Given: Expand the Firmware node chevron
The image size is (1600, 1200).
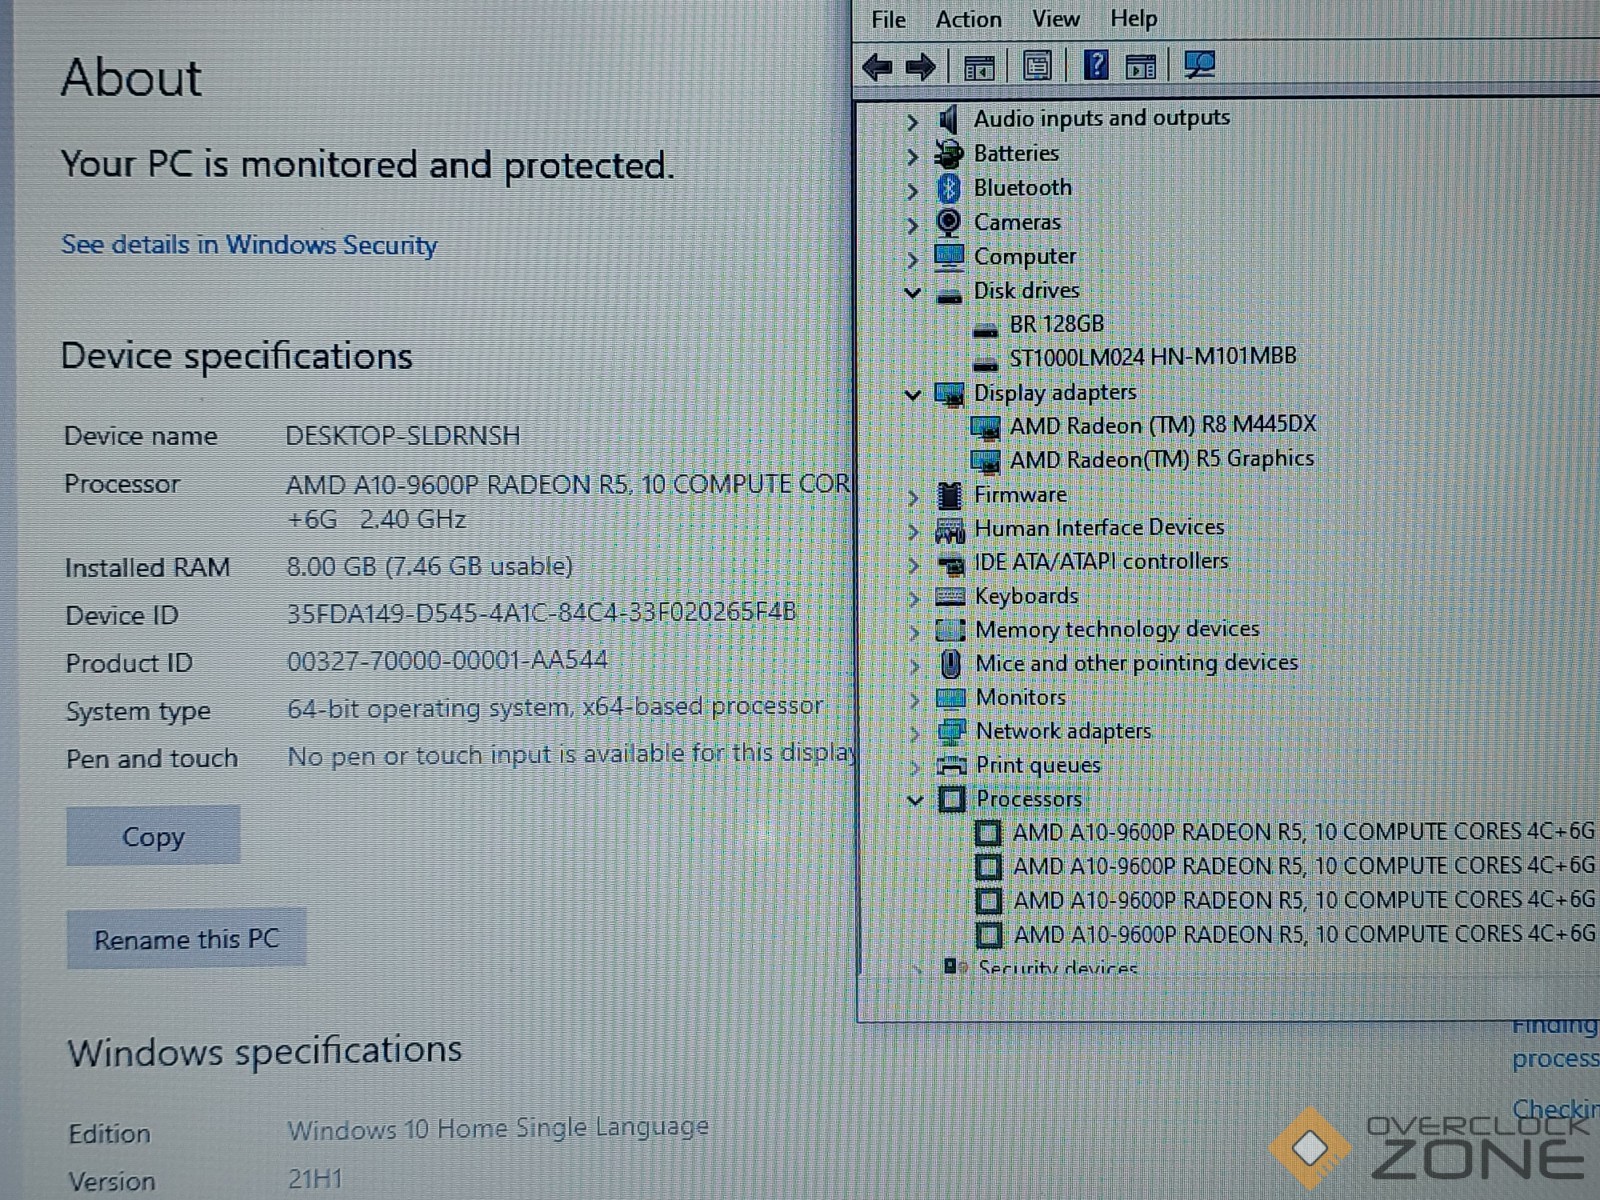Looking at the screenshot, I should click(913, 497).
